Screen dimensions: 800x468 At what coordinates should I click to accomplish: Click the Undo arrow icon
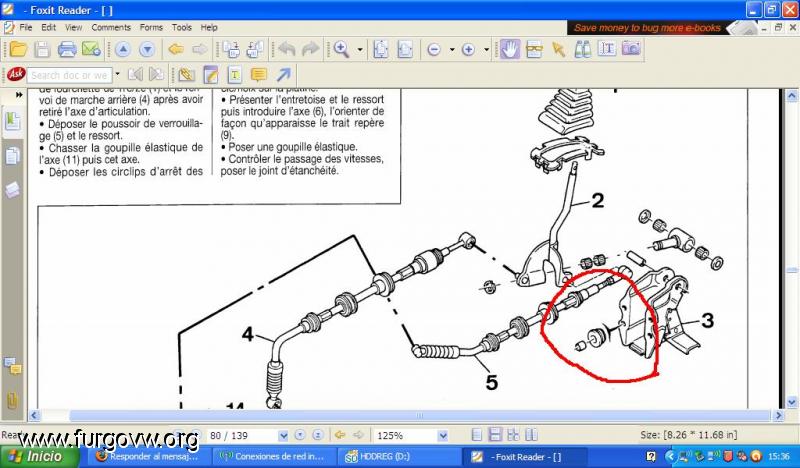[x=287, y=49]
